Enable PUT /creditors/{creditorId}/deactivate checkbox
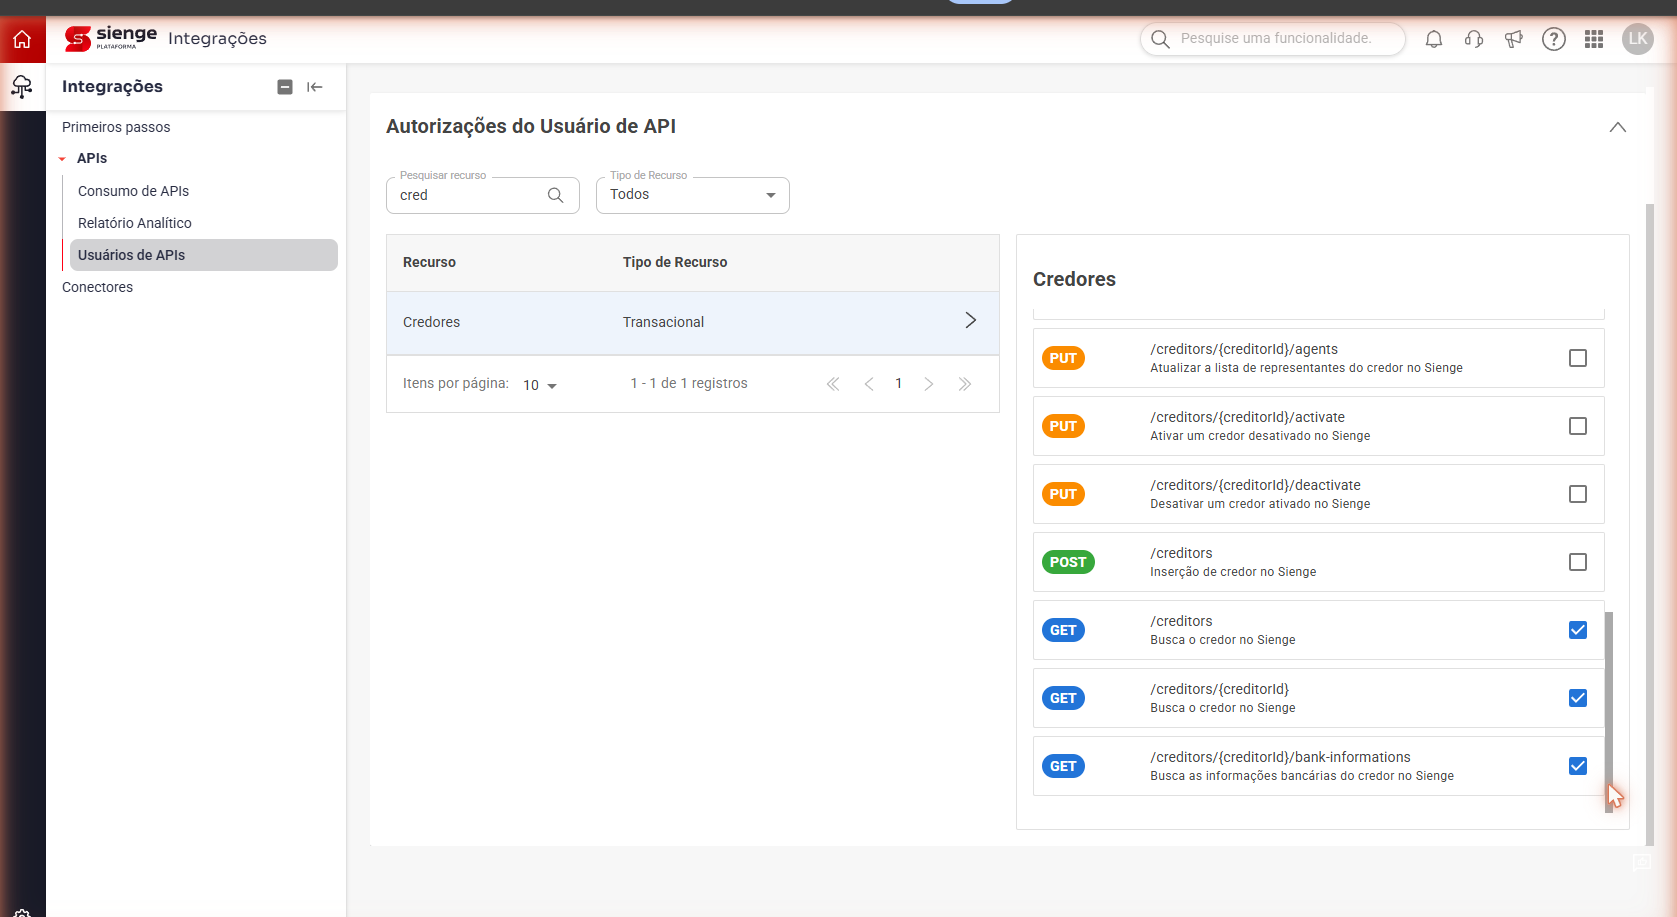The image size is (1677, 917). coord(1578,494)
